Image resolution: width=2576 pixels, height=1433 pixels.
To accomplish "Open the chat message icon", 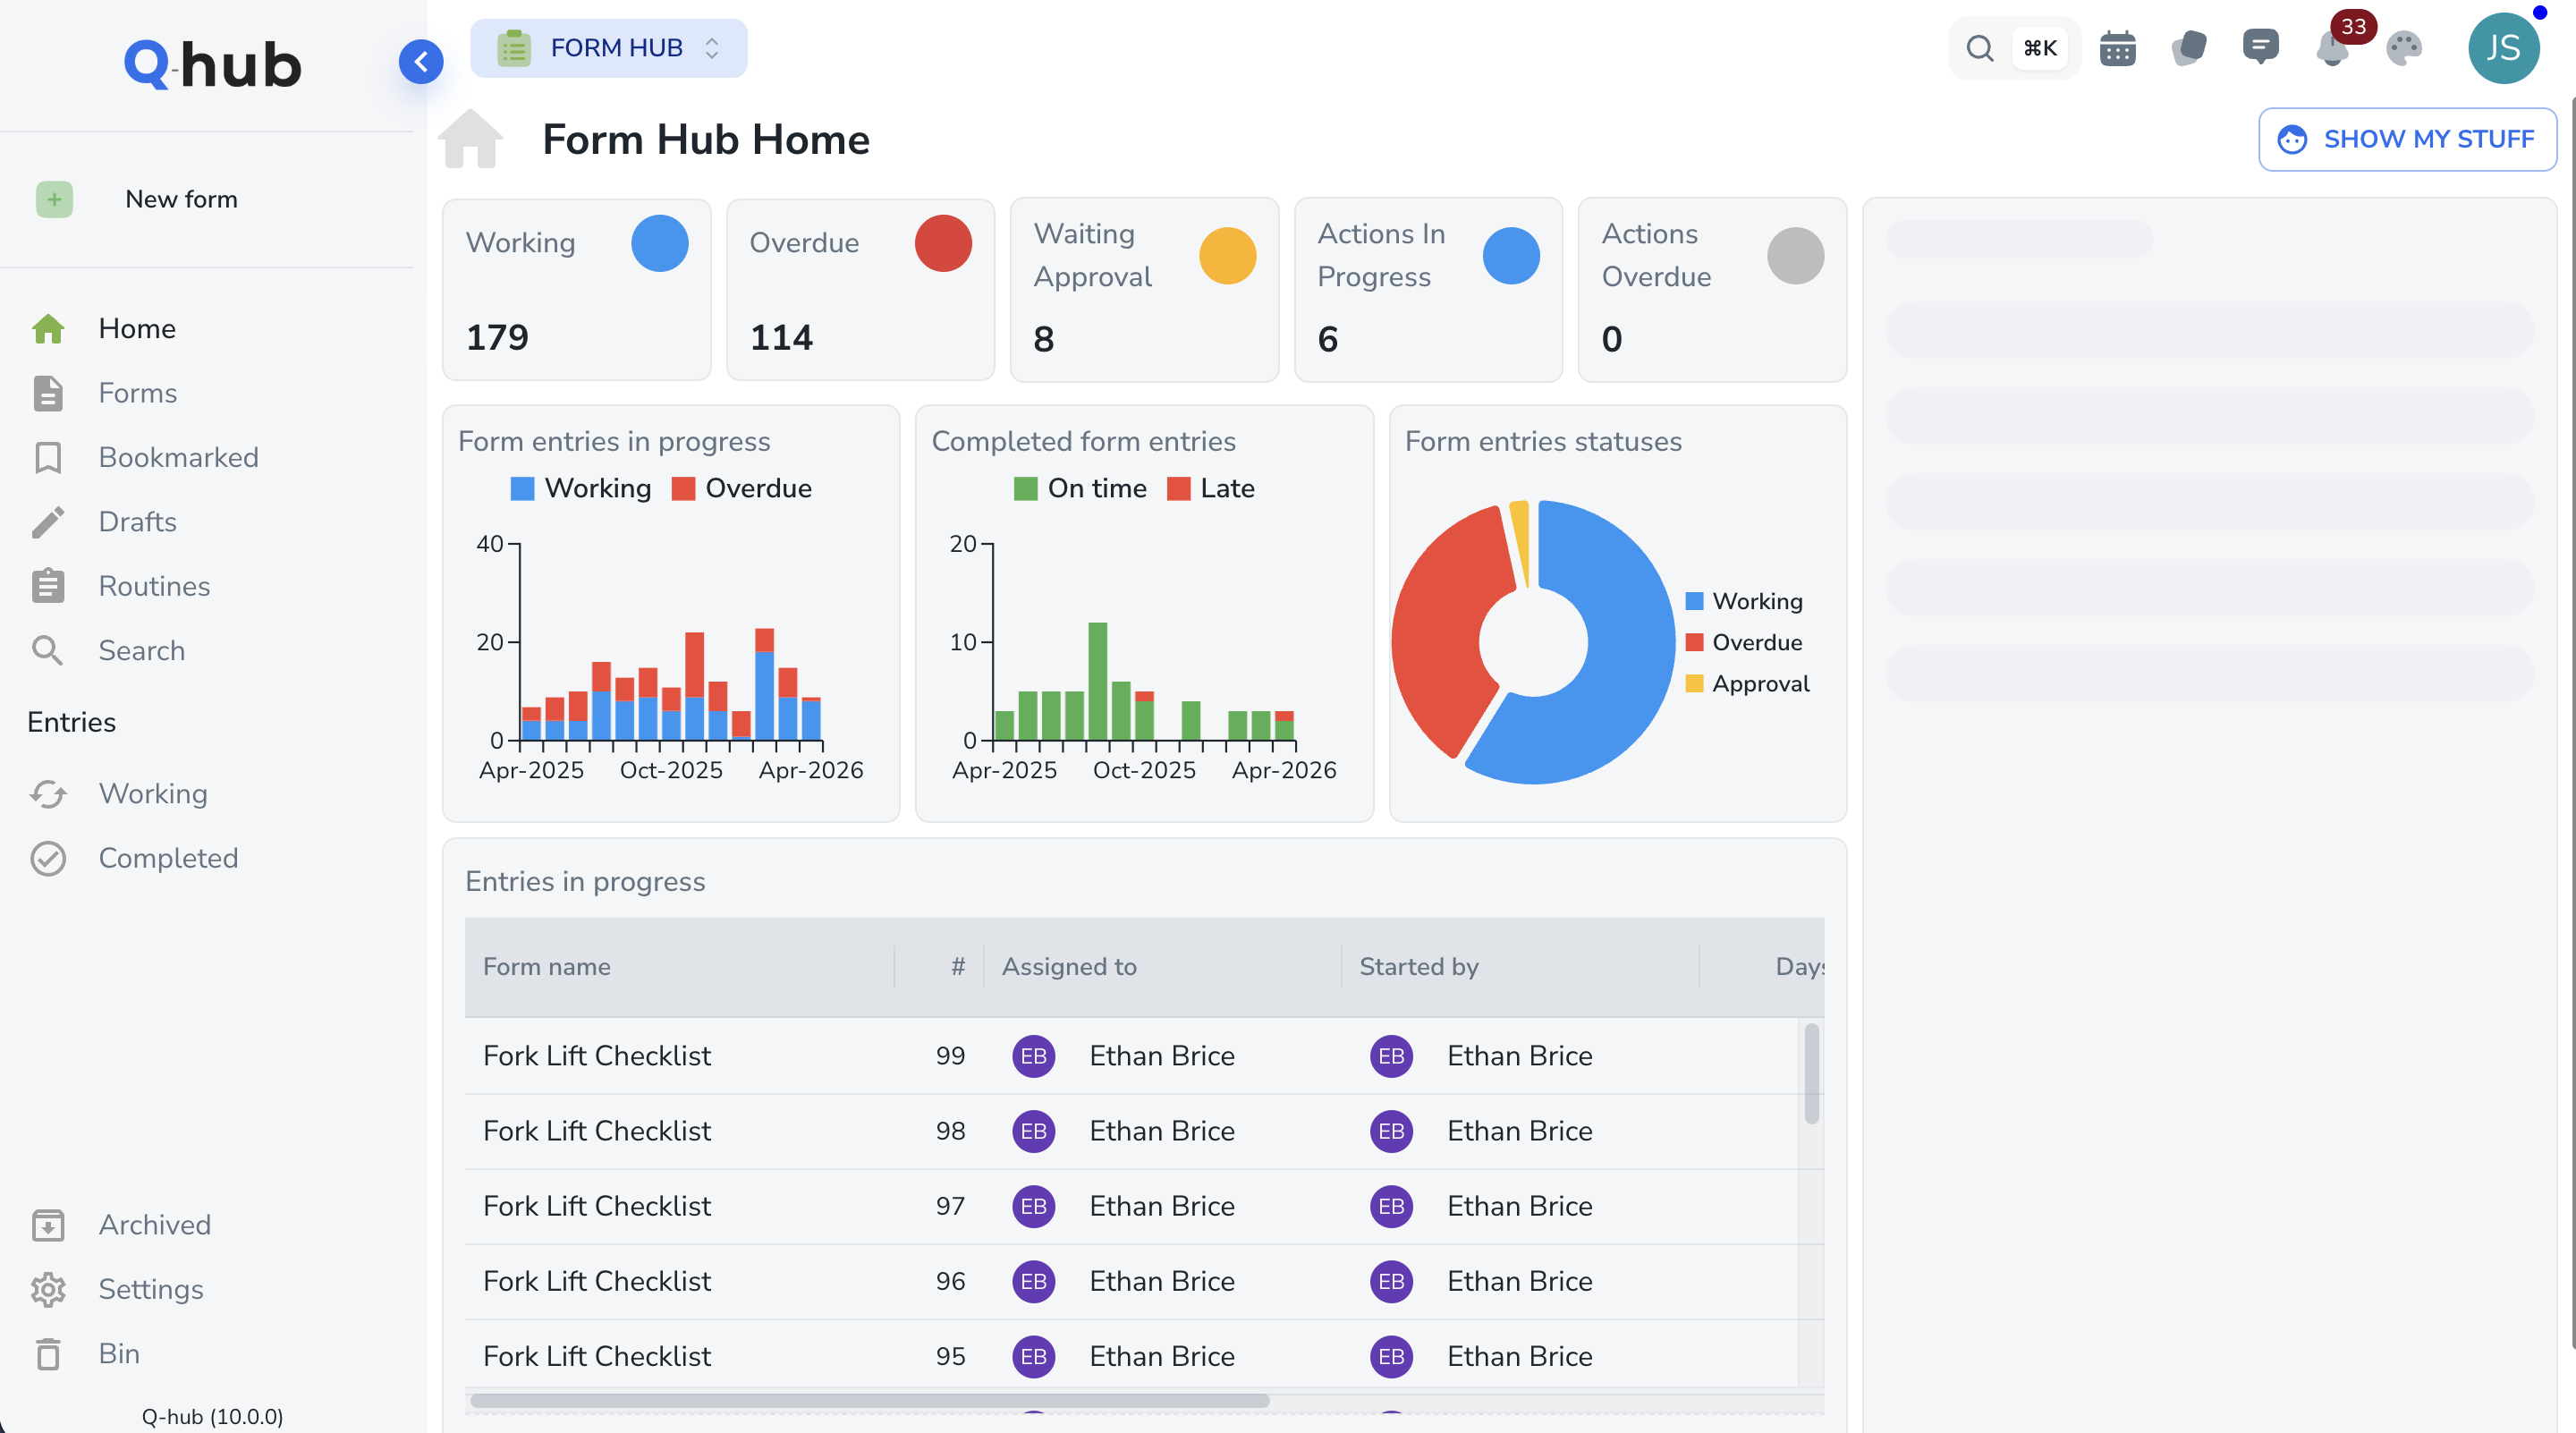I will click(2261, 47).
